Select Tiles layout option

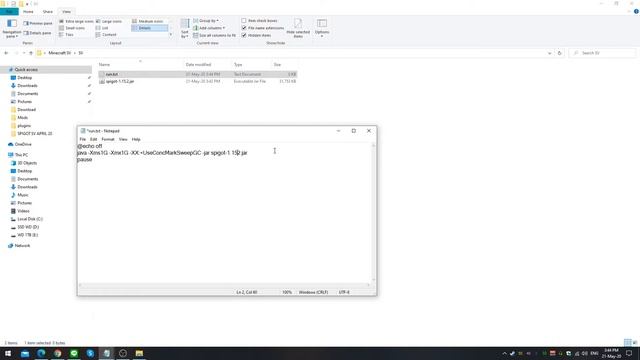coord(67,35)
